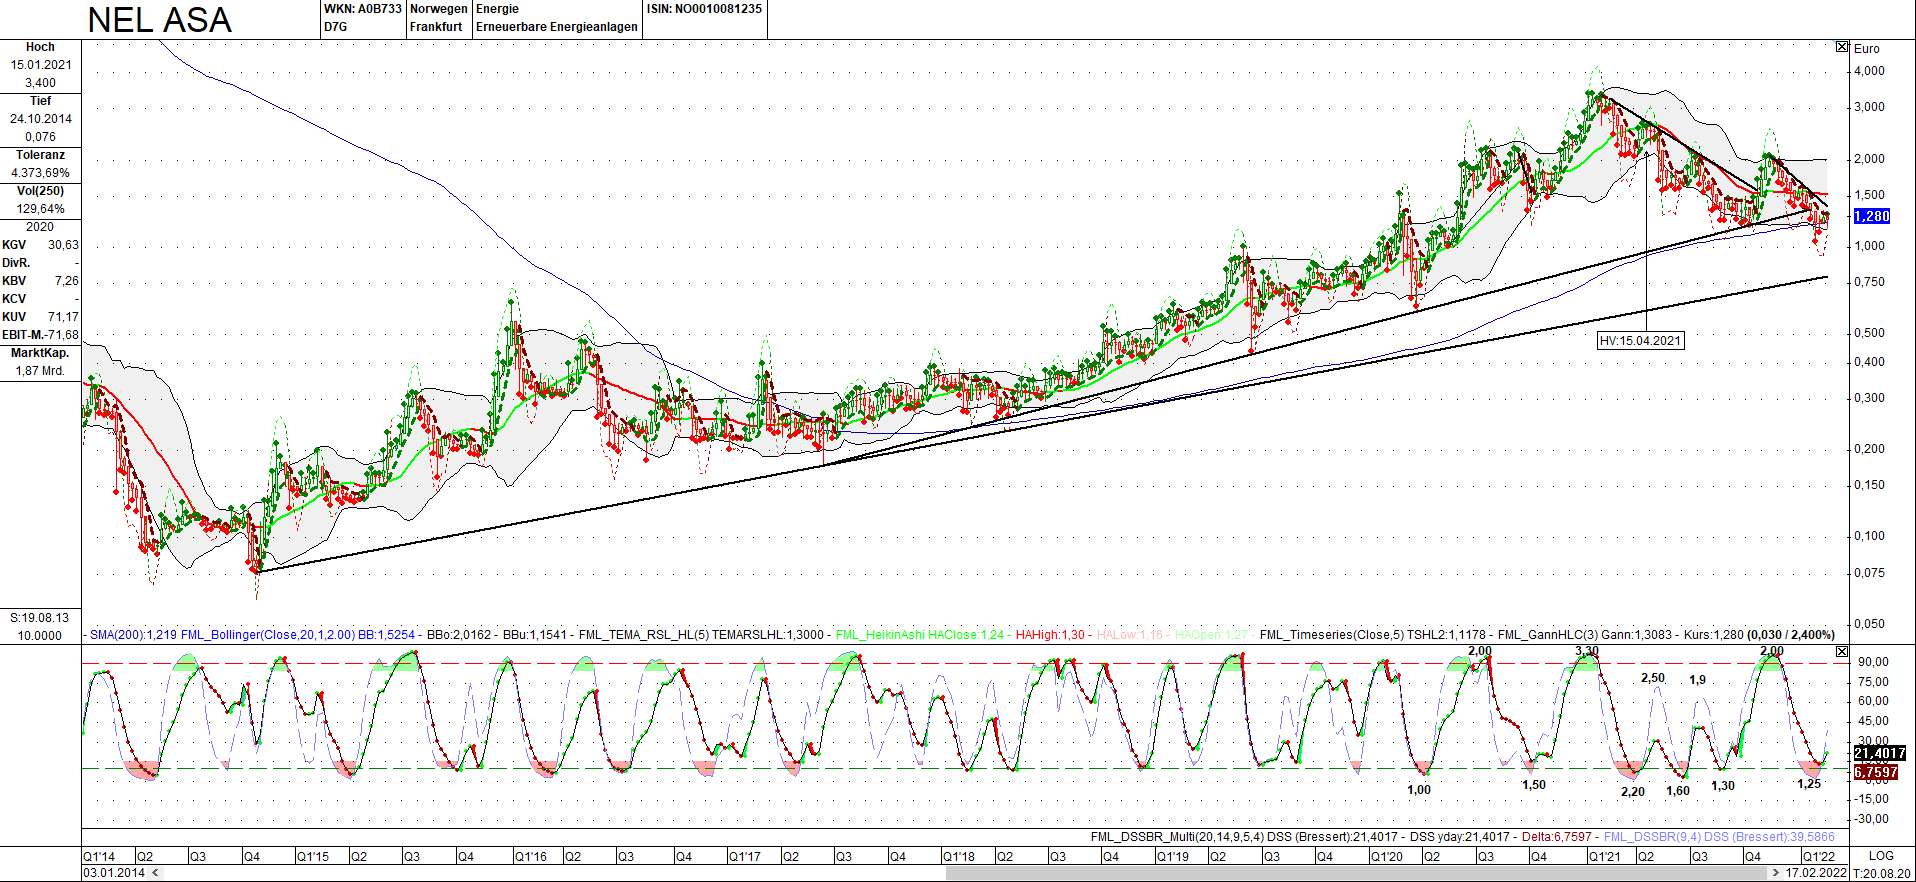Viewport: 1916px width, 882px height.
Task: Click the left scroll arrow of the timeline
Action: [155, 873]
